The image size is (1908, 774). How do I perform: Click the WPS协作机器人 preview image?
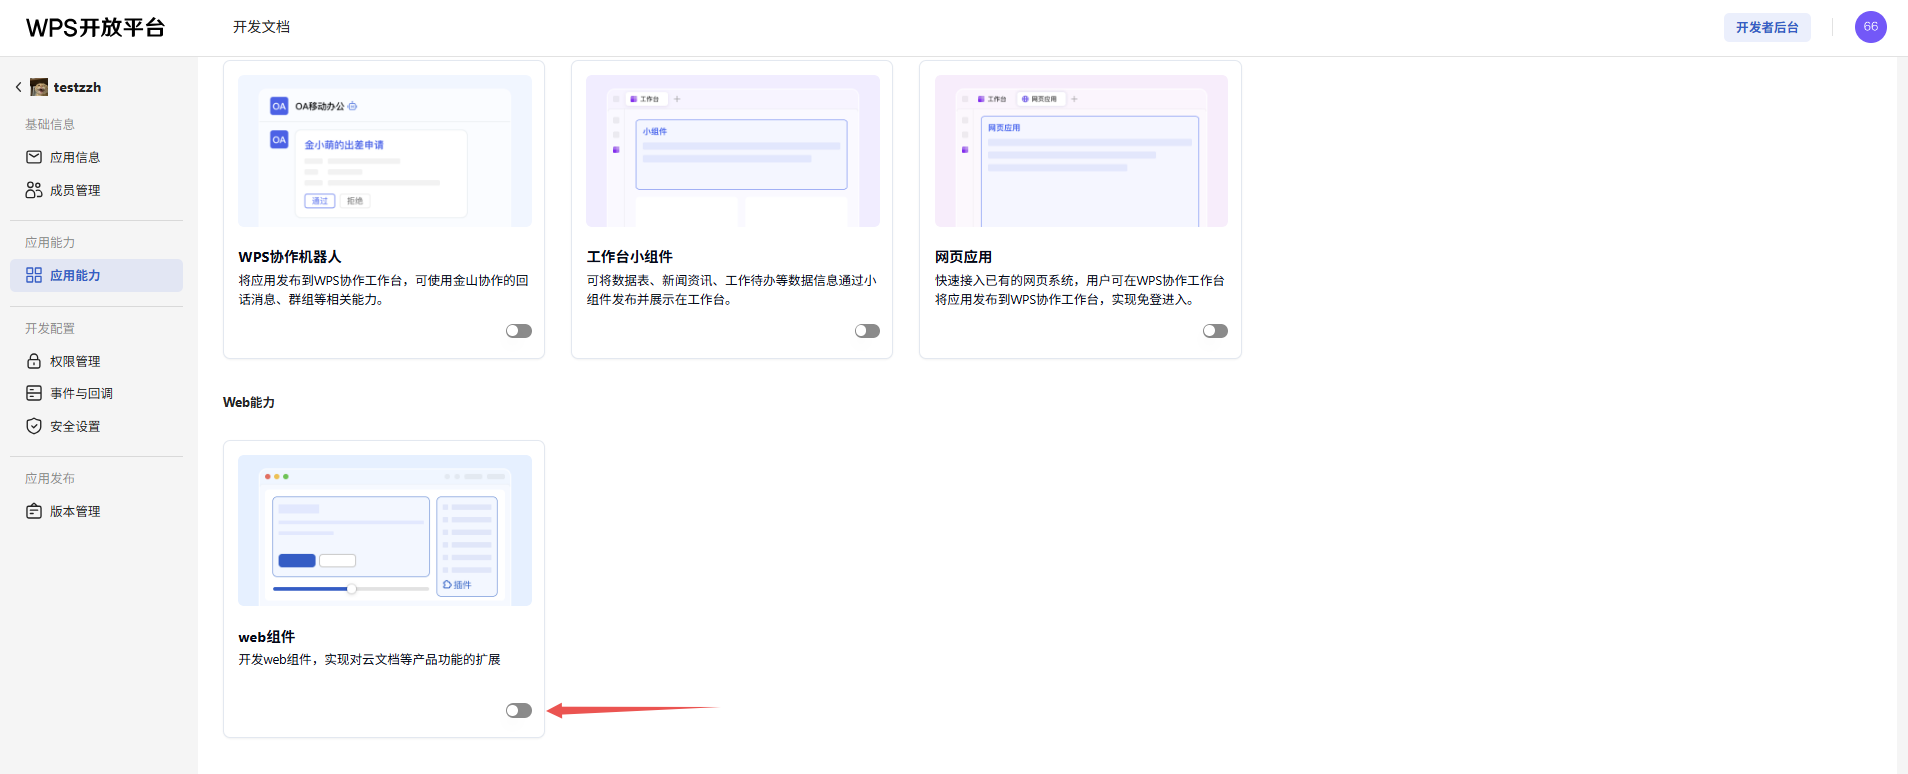coord(385,151)
